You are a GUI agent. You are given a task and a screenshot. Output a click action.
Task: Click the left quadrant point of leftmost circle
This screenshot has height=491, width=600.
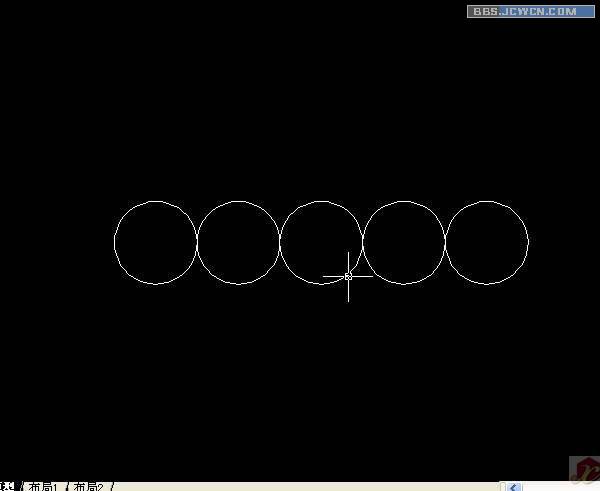click(114, 242)
